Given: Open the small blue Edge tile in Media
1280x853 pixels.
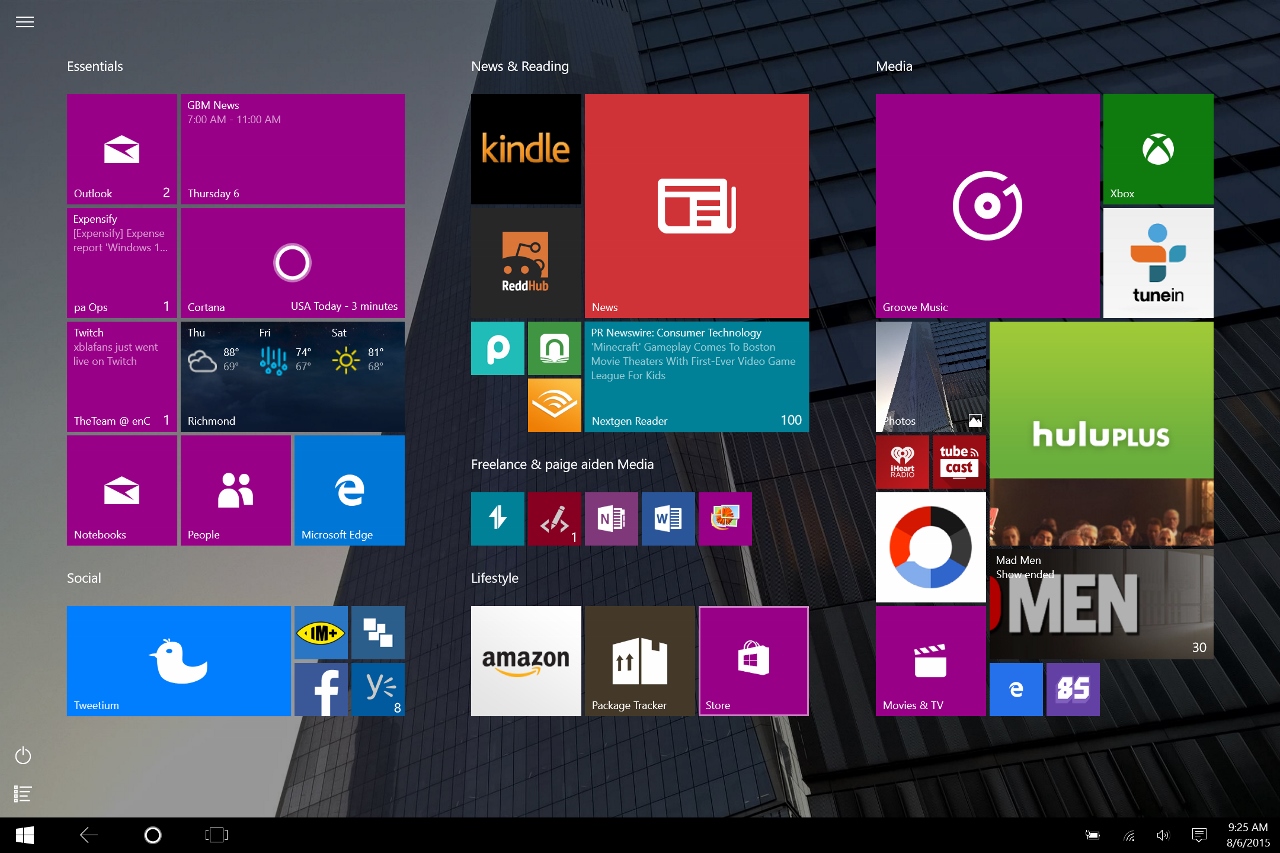Looking at the screenshot, I should tap(1016, 689).
